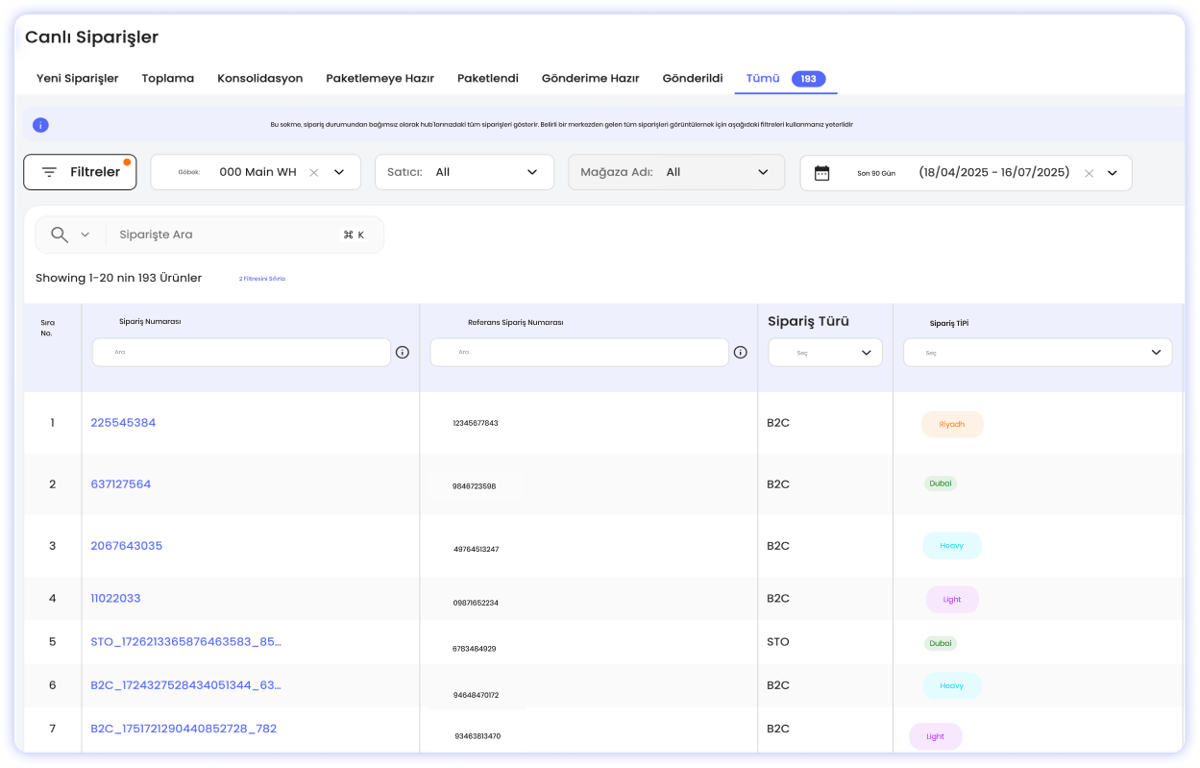Click the search magnifier icon
Viewport: 1200px width, 768px height.
click(57, 233)
